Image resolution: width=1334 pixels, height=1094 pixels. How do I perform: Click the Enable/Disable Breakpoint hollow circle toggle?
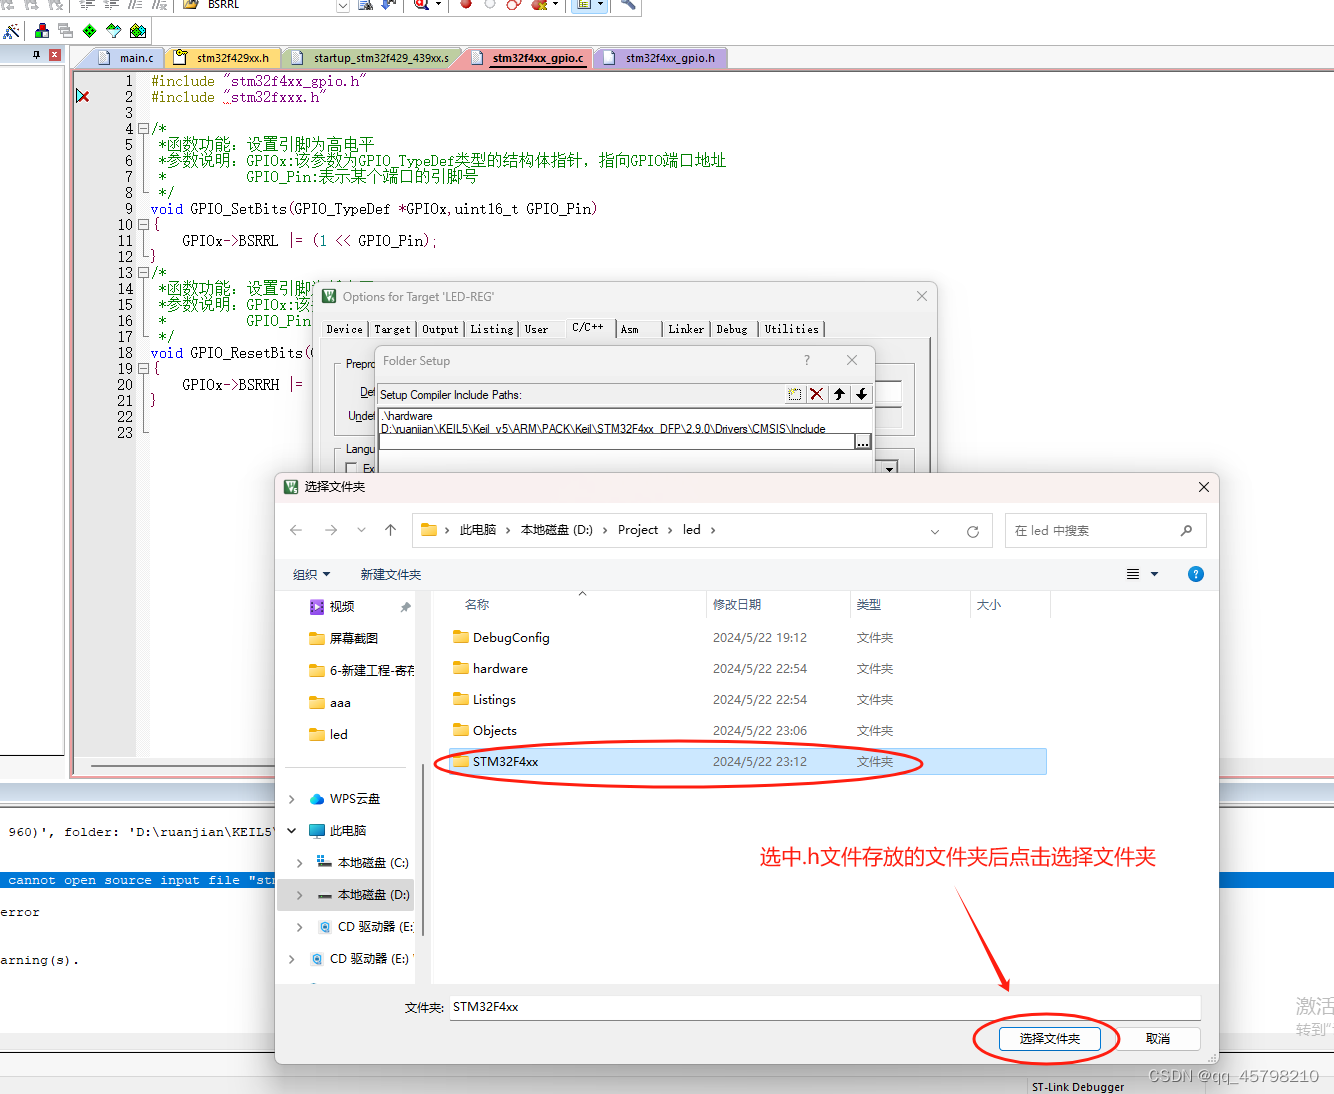pyautogui.click(x=488, y=7)
